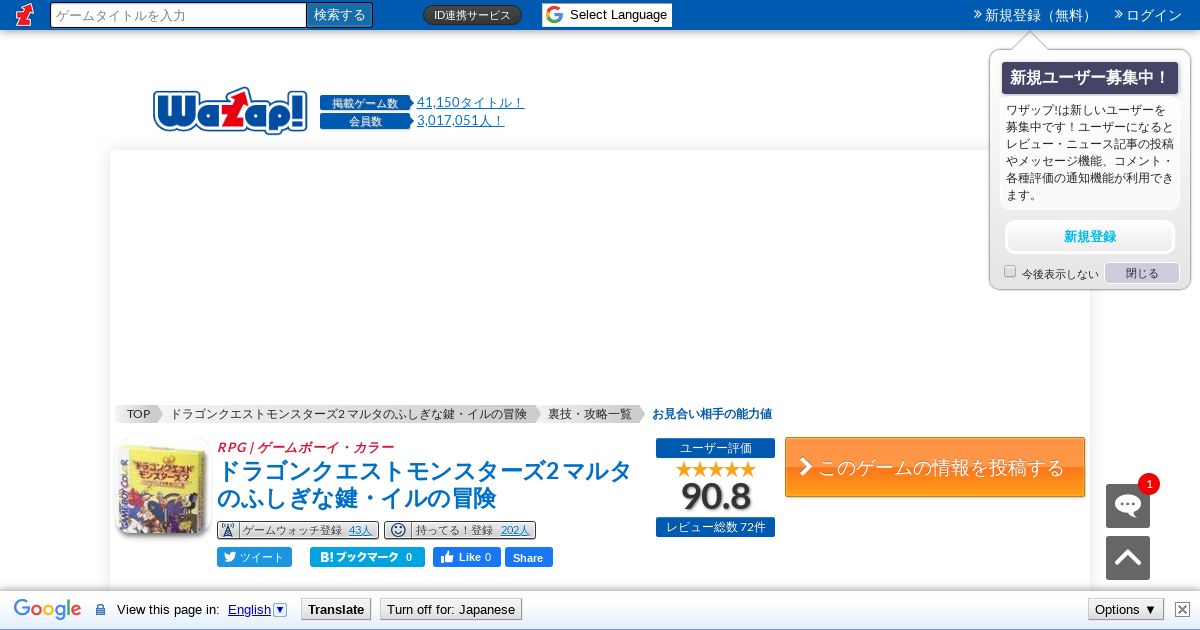Viewport: 1200px width, 630px height.
Task: Click the five-star user rating
Action: pos(715,469)
